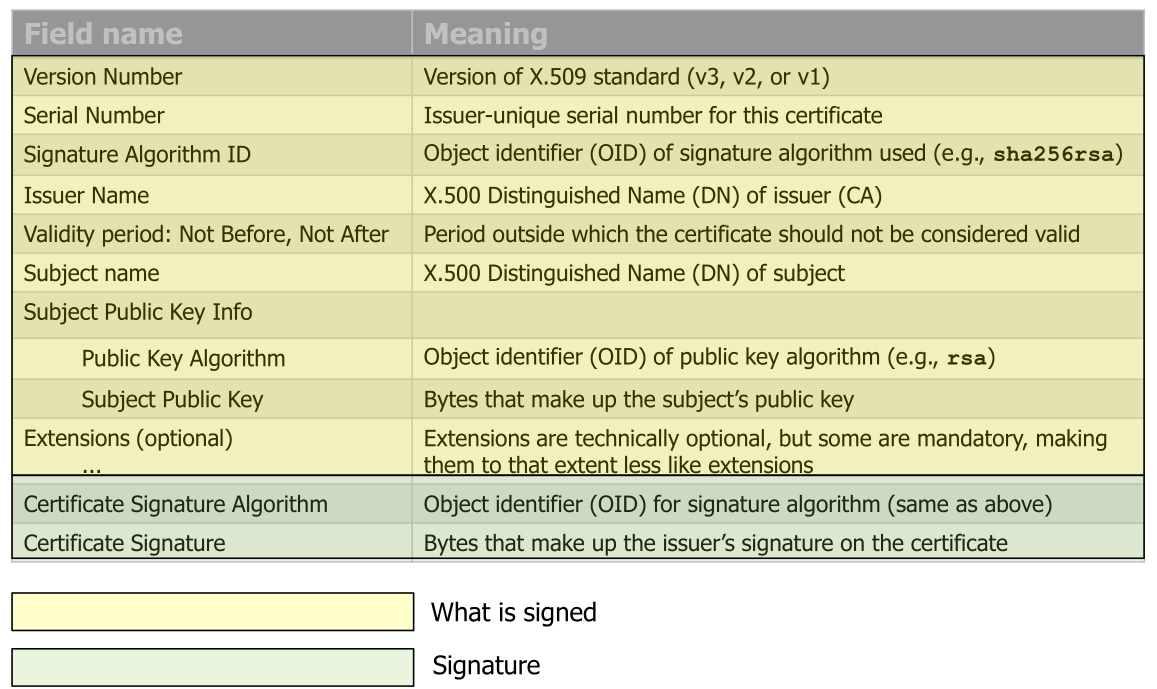Screen dimensions: 1157x689
Task: Click the 'Version of X.509 standard' meaning cell
Action: (624, 77)
